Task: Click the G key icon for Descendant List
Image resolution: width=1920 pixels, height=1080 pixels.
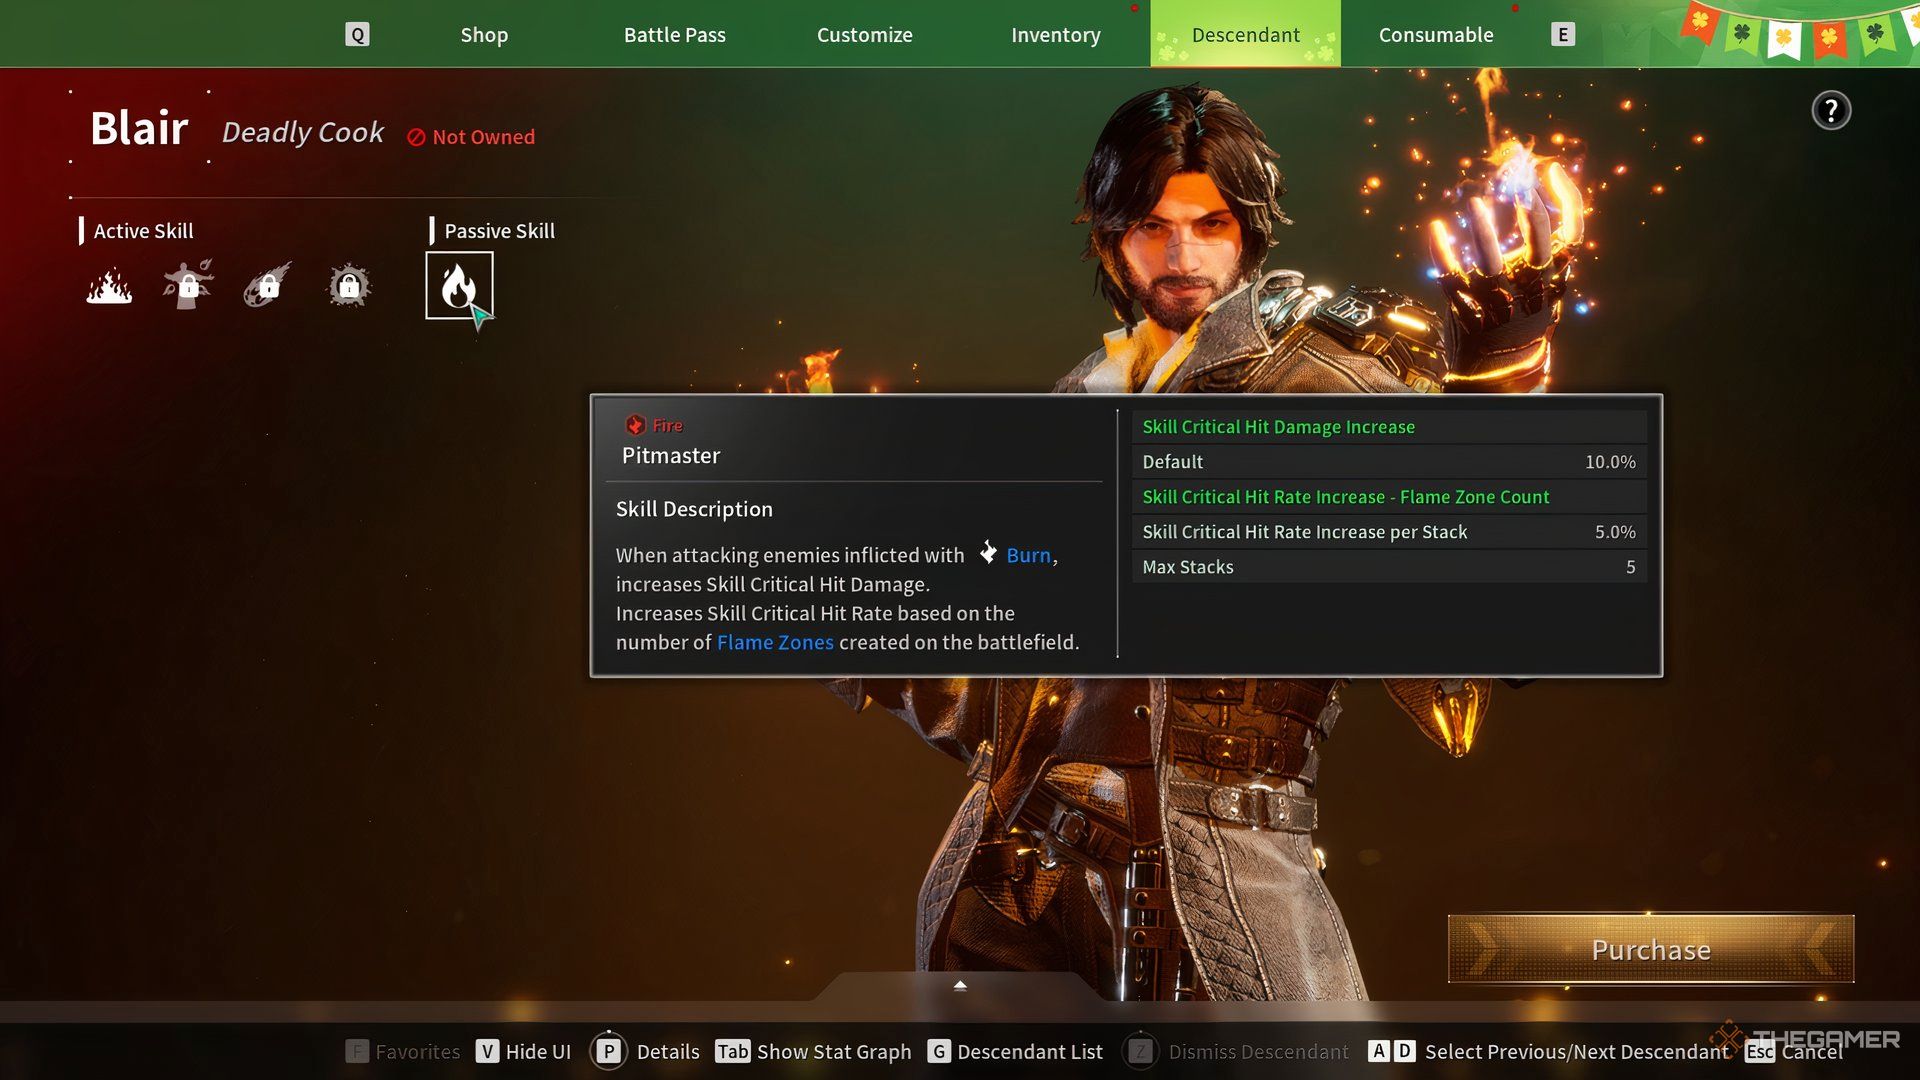Action: (x=938, y=1051)
